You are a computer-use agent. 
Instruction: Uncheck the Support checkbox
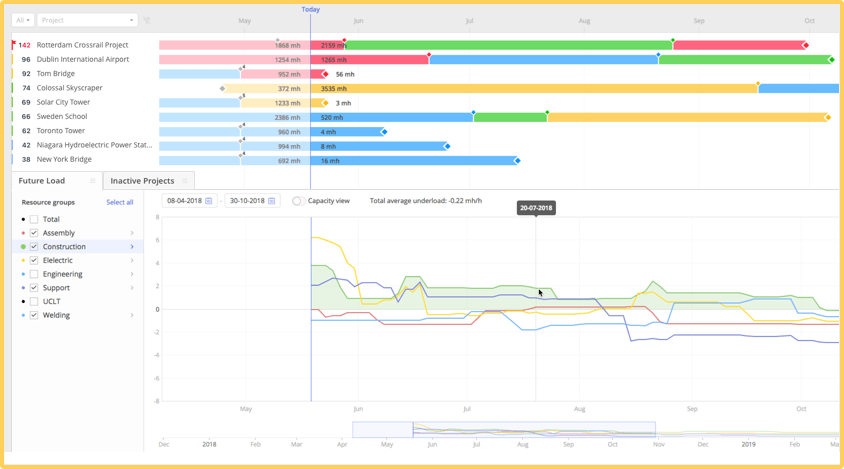34,288
